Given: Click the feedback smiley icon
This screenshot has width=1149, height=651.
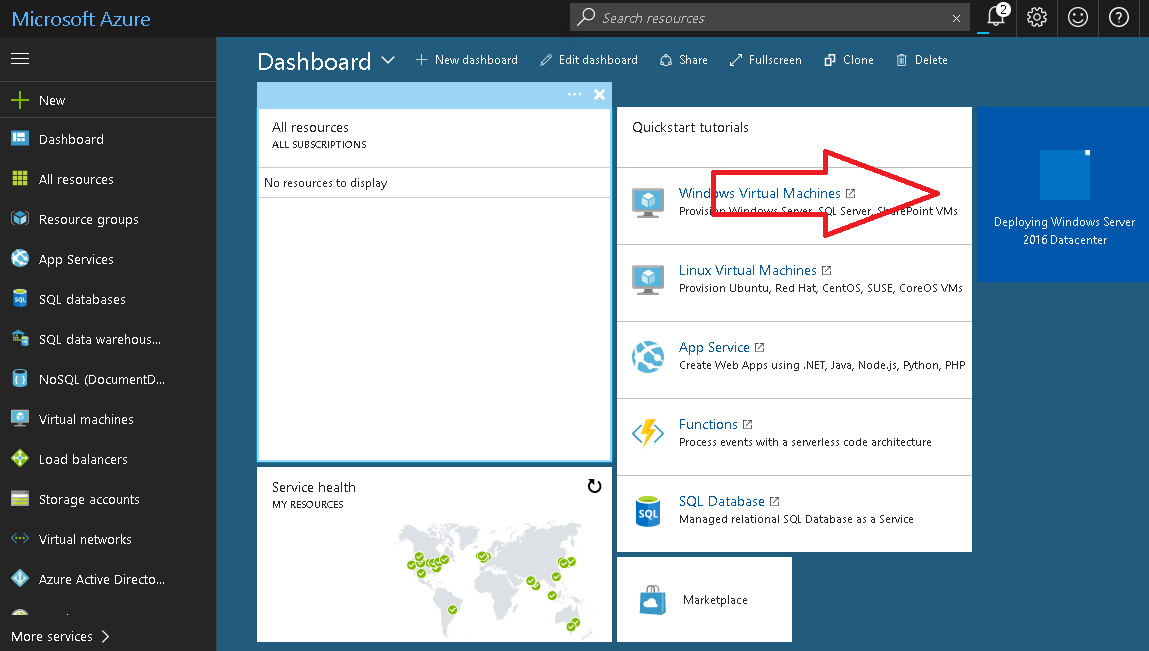Looking at the screenshot, I should pyautogui.click(x=1078, y=17).
